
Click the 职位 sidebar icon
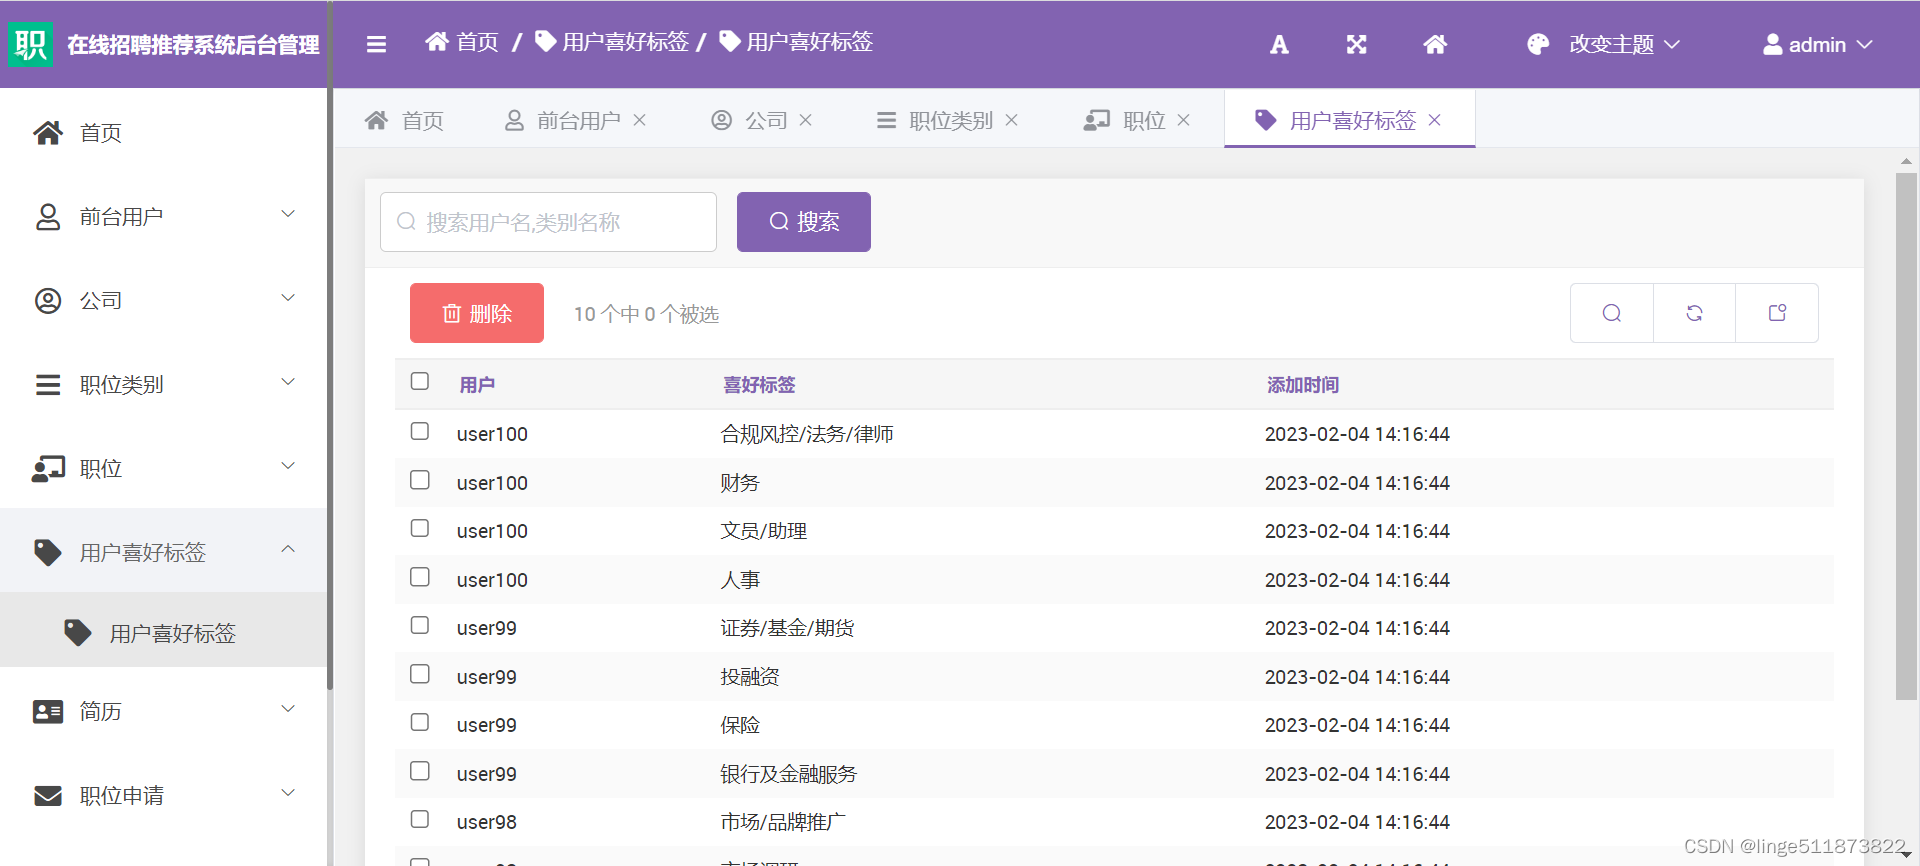[x=48, y=469]
